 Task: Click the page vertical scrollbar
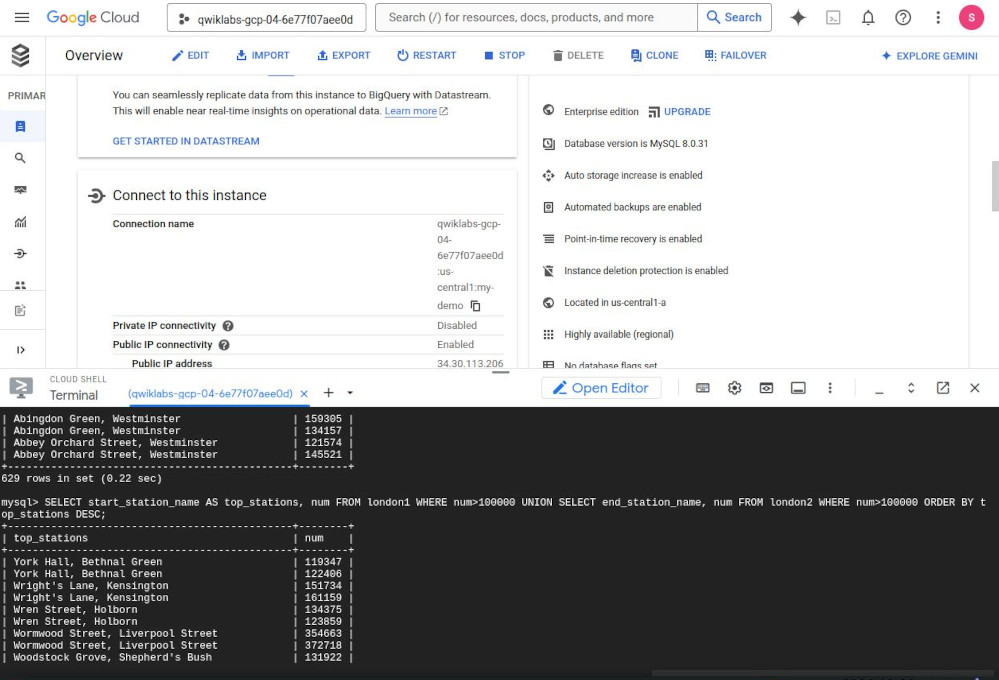click(x=995, y=186)
